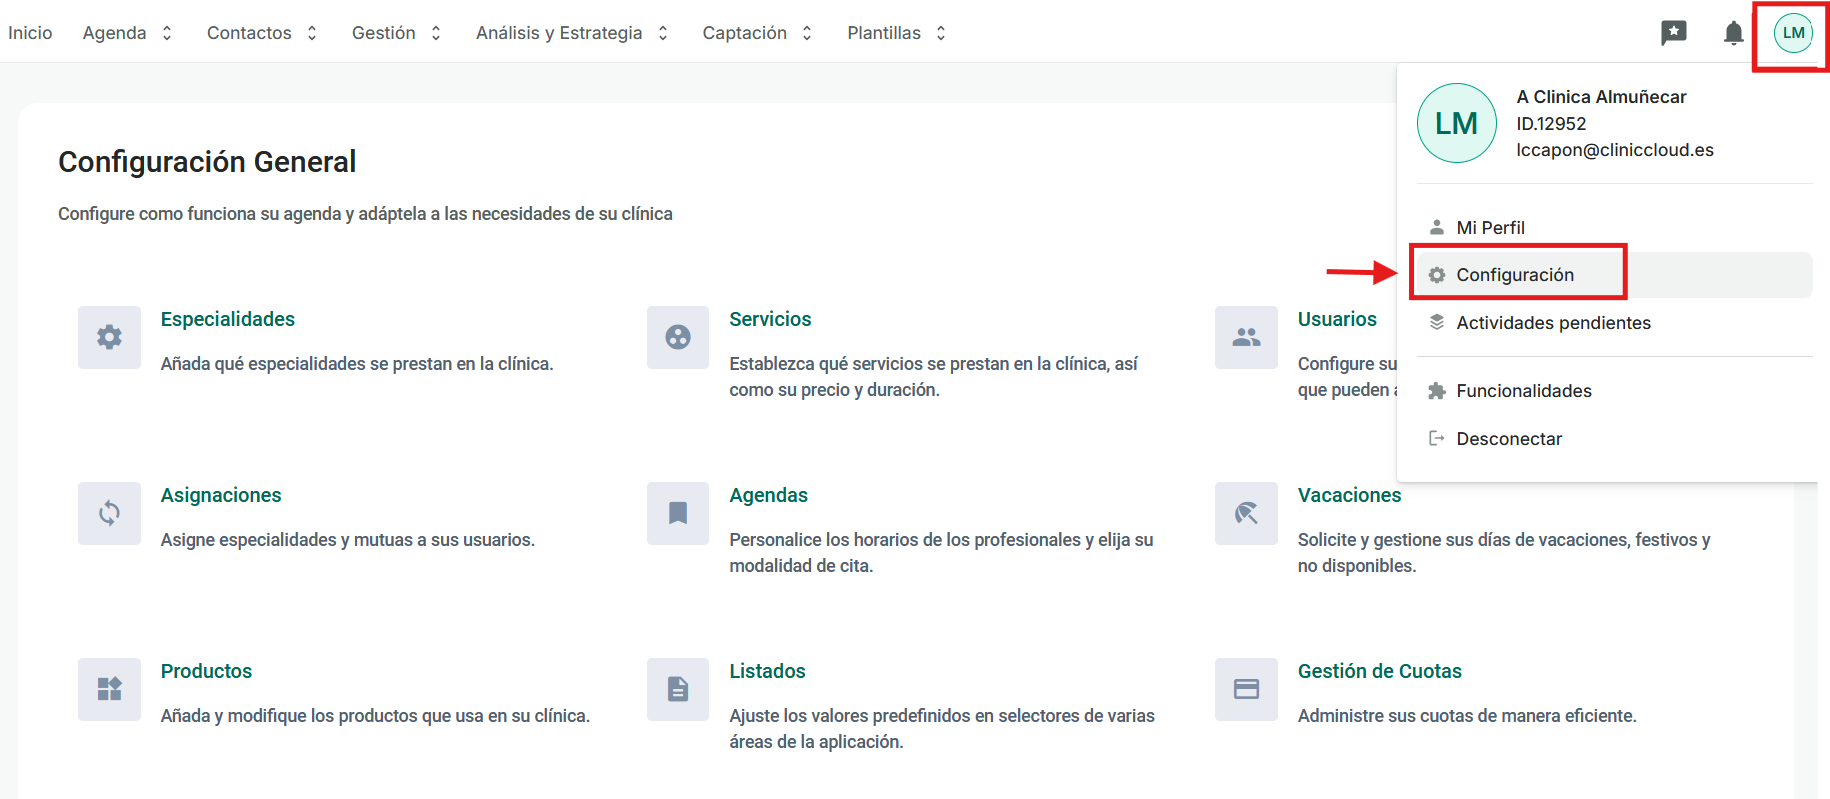The image size is (1830, 799).
Task: Click the Agendas bookmark icon
Action: [677, 513]
